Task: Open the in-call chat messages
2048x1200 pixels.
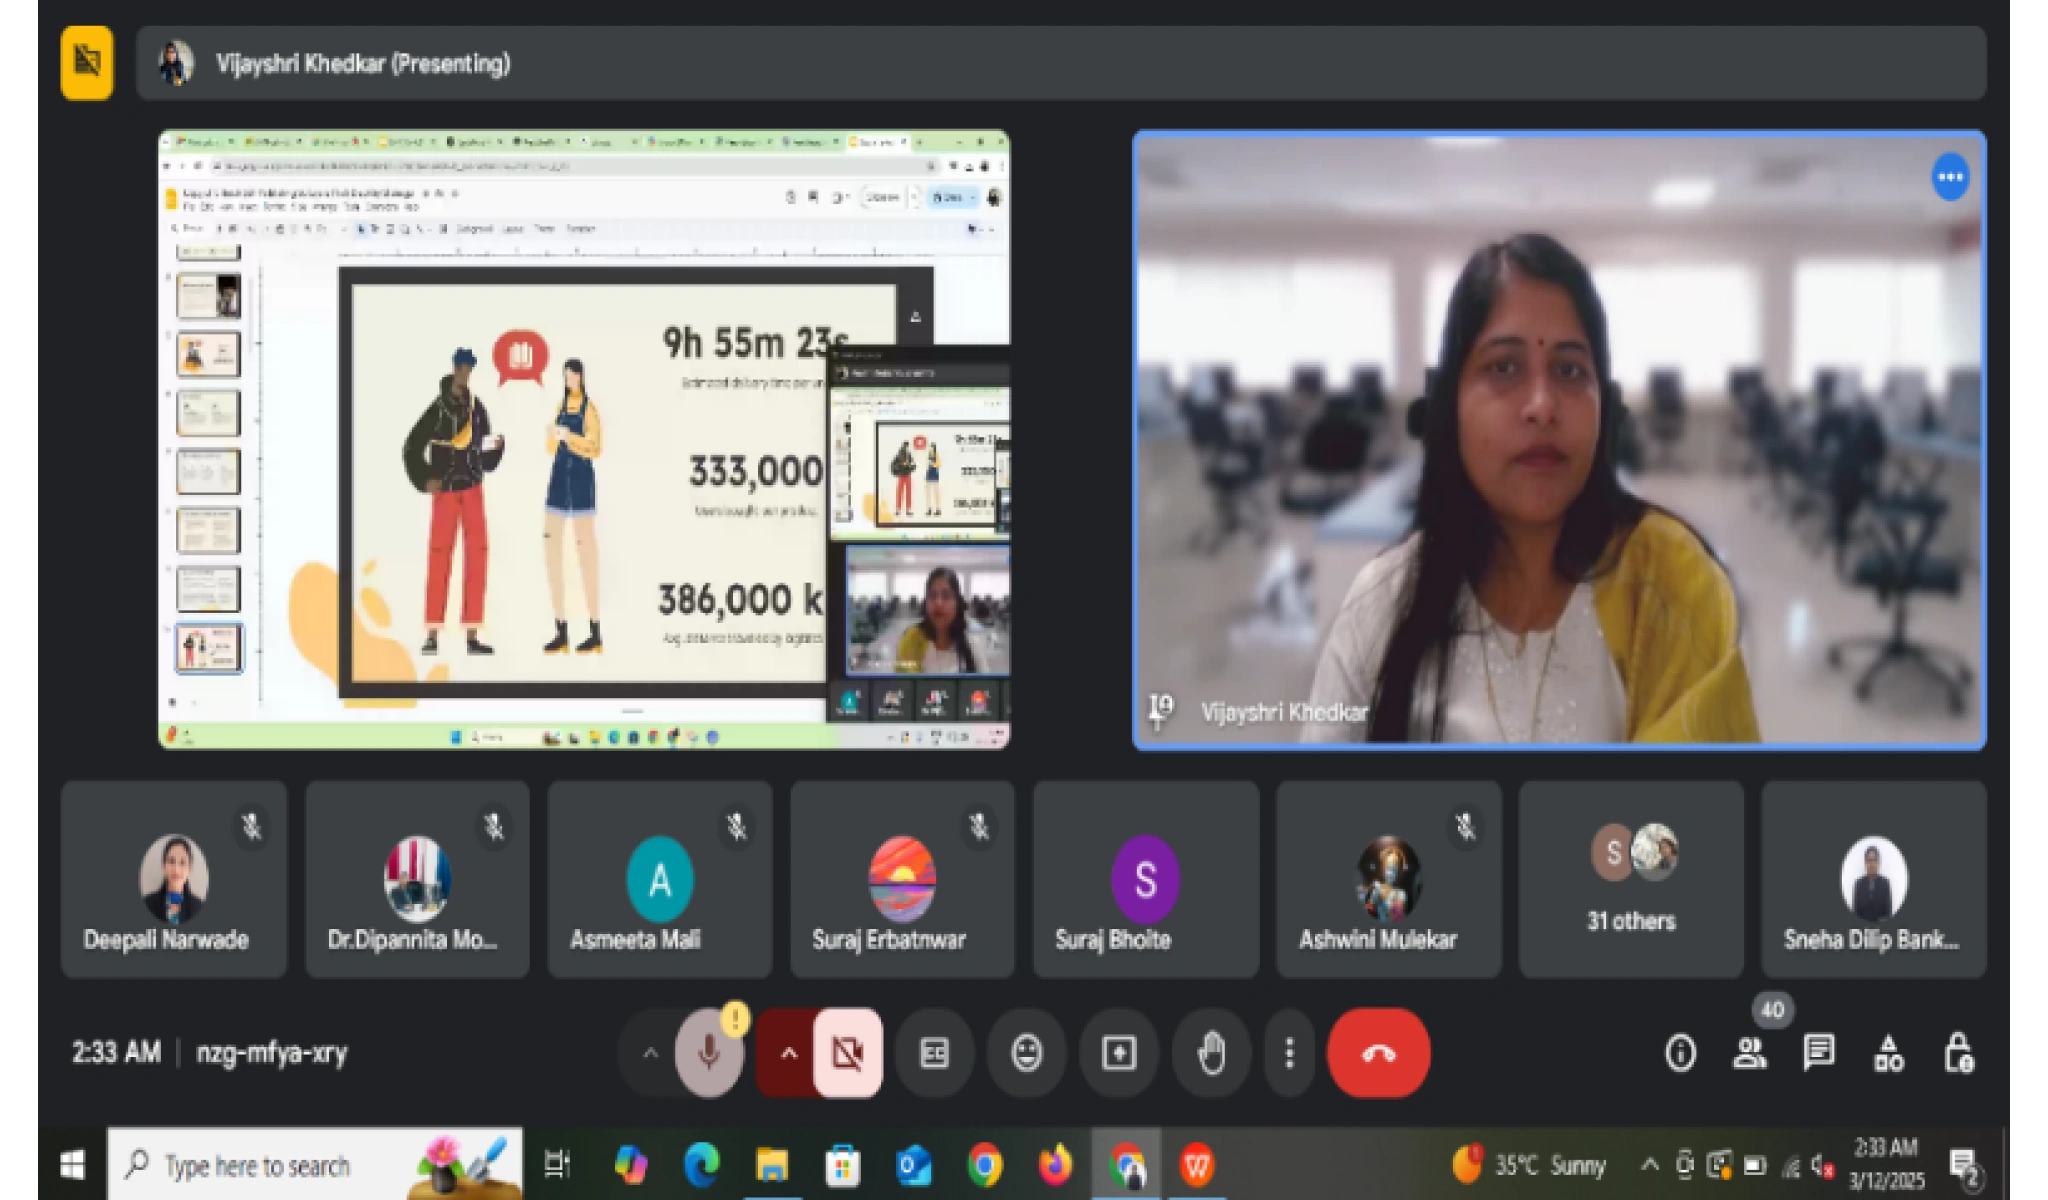Action: coord(1818,1053)
